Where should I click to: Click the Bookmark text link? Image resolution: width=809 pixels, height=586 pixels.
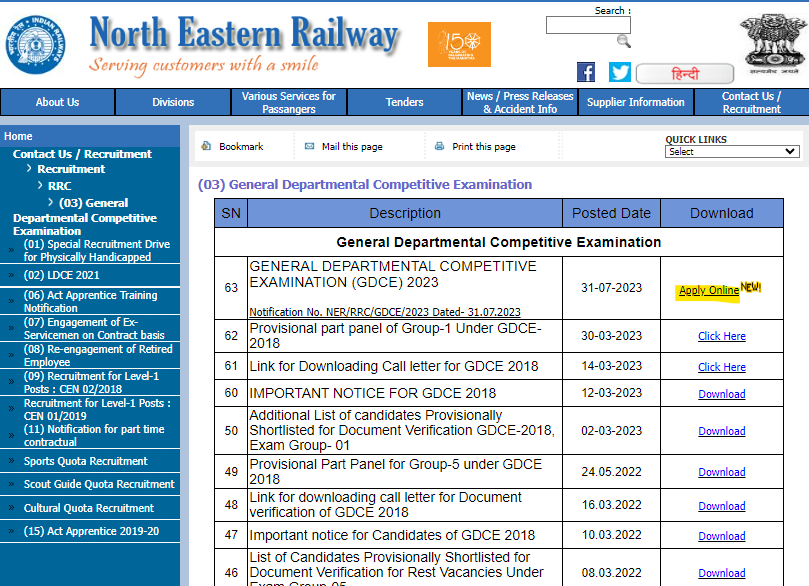[x=241, y=146]
